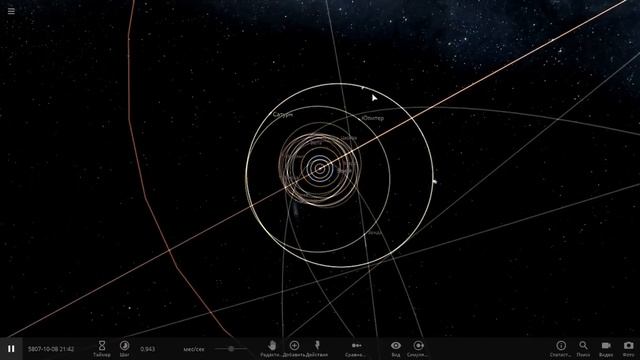The height and width of the screenshot is (360, 640).
Task: Select the Юпитер label
Action: pyautogui.click(x=373, y=118)
